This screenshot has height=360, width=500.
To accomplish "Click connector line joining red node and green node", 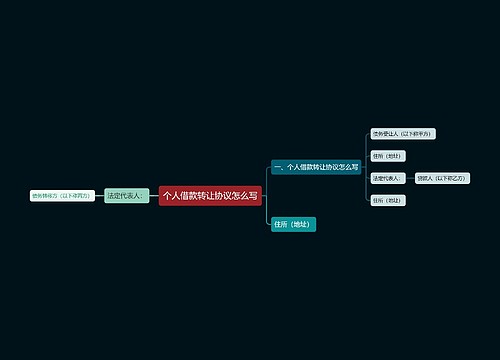I will pos(154,196).
